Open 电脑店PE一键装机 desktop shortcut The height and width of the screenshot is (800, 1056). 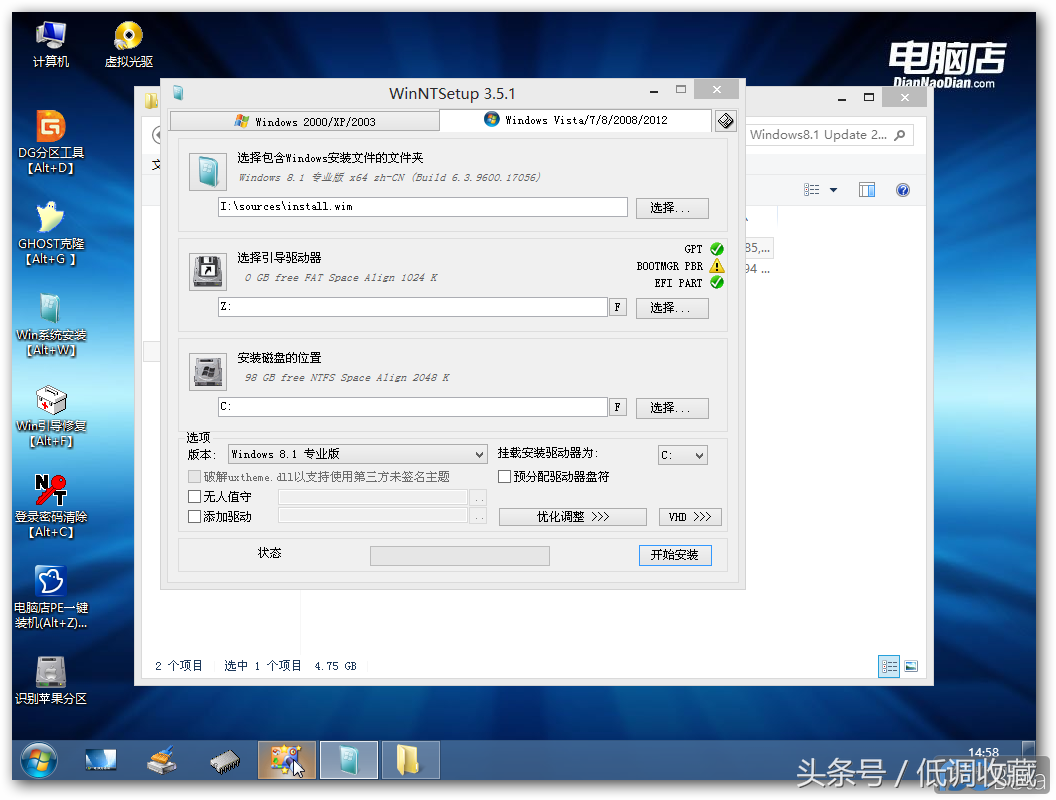[51, 597]
